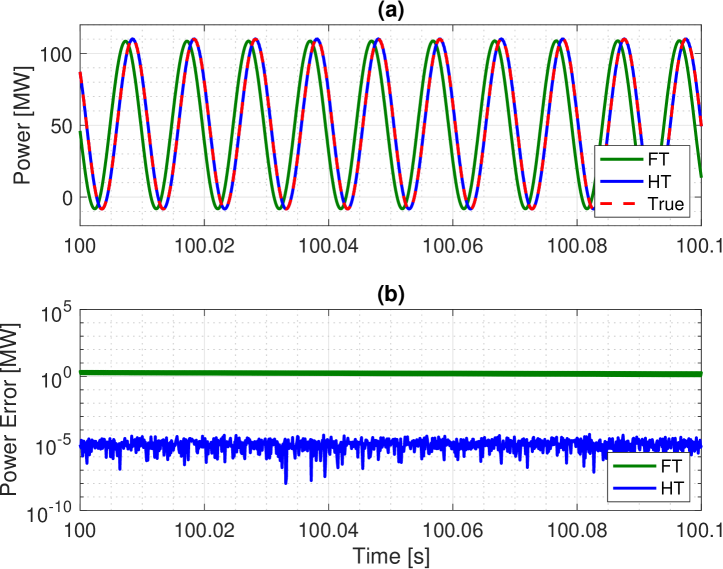Viewport: 723px width, 569px height.
Task: Select the flat green FT error line in plot (b)
Action: point(391,373)
